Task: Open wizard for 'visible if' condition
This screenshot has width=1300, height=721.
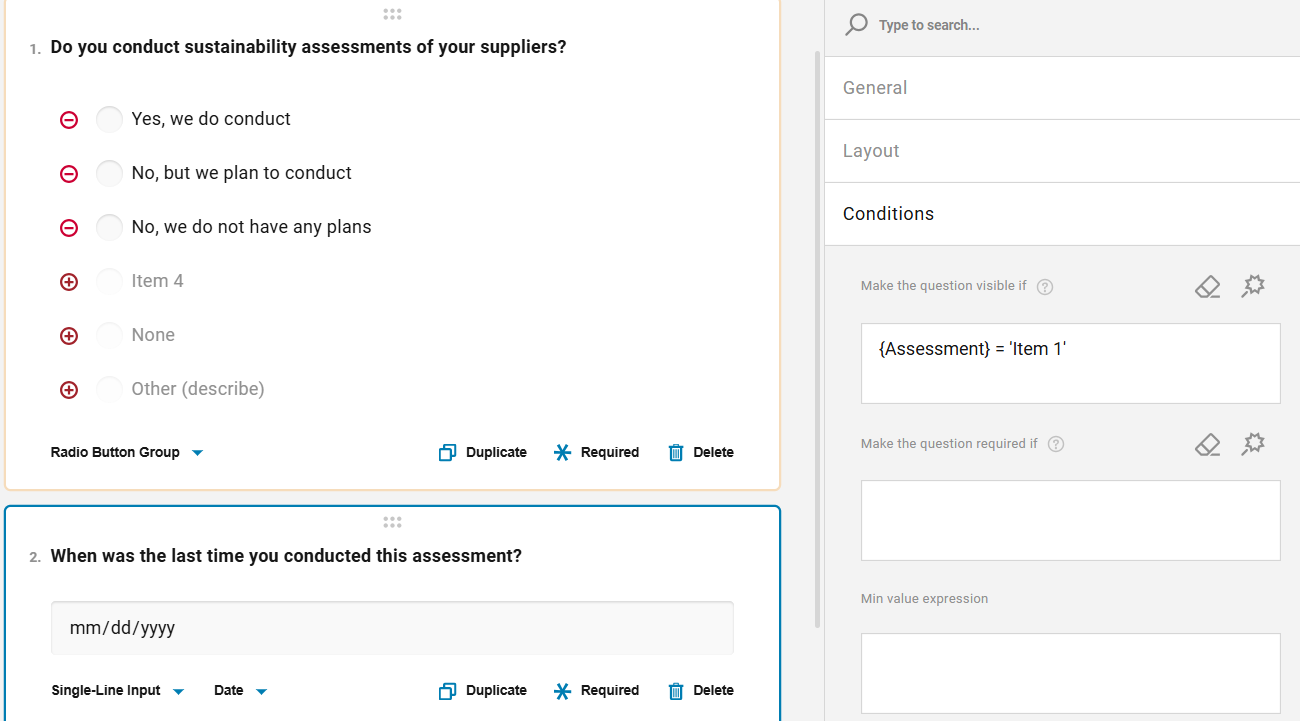Action: (1253, 287)
